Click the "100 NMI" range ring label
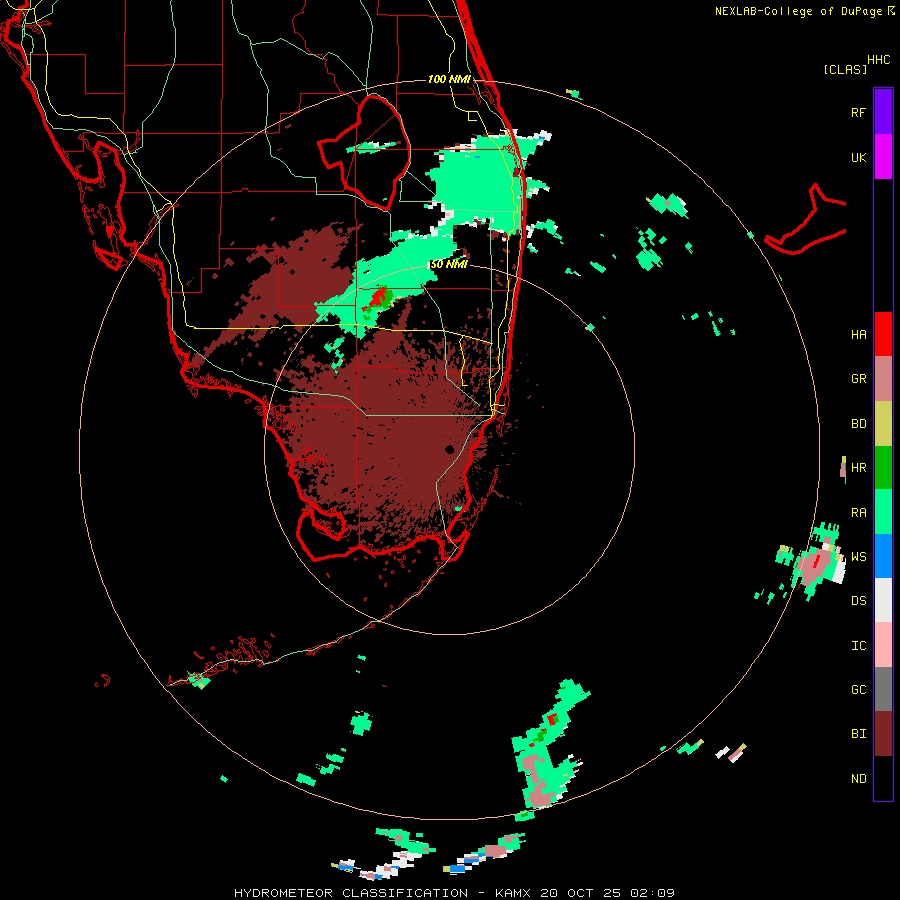 (449, 79)
